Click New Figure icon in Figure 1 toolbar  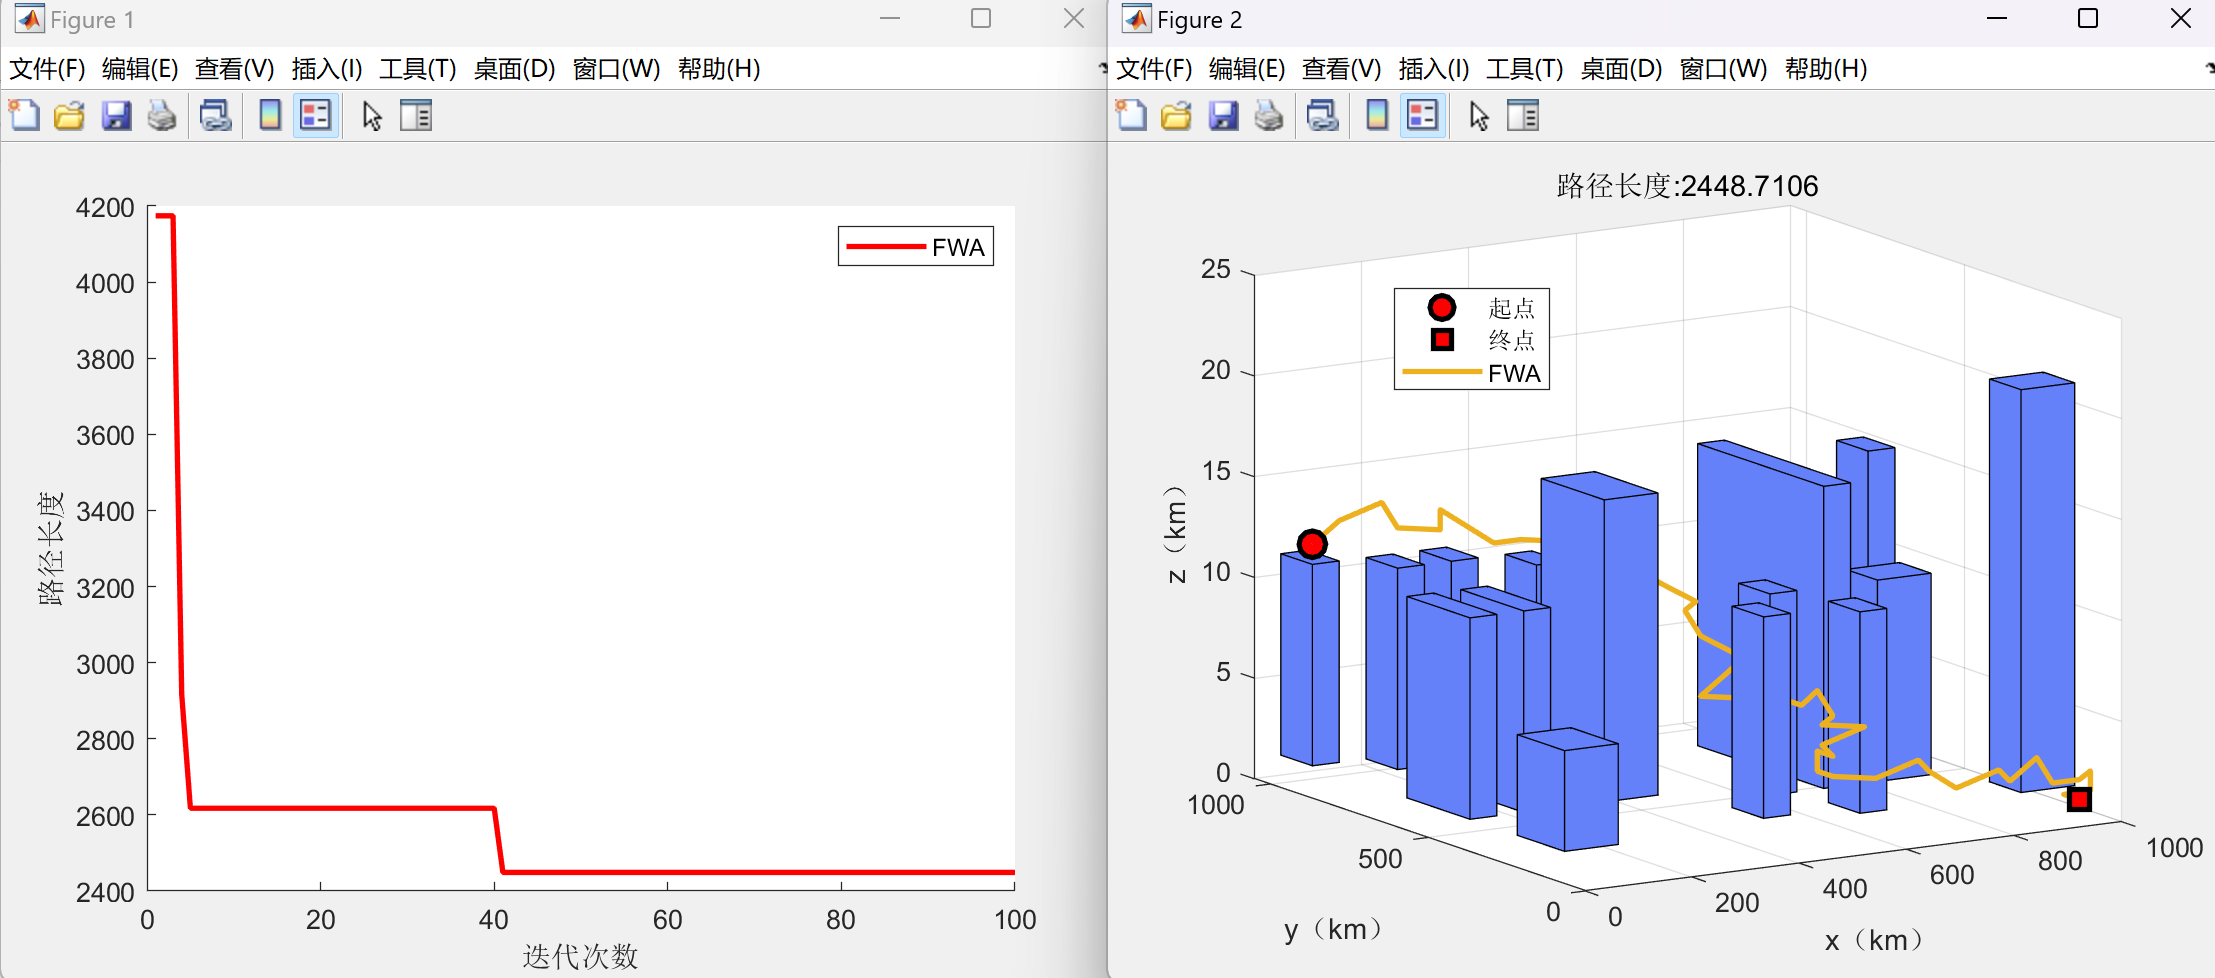[24, 116]
